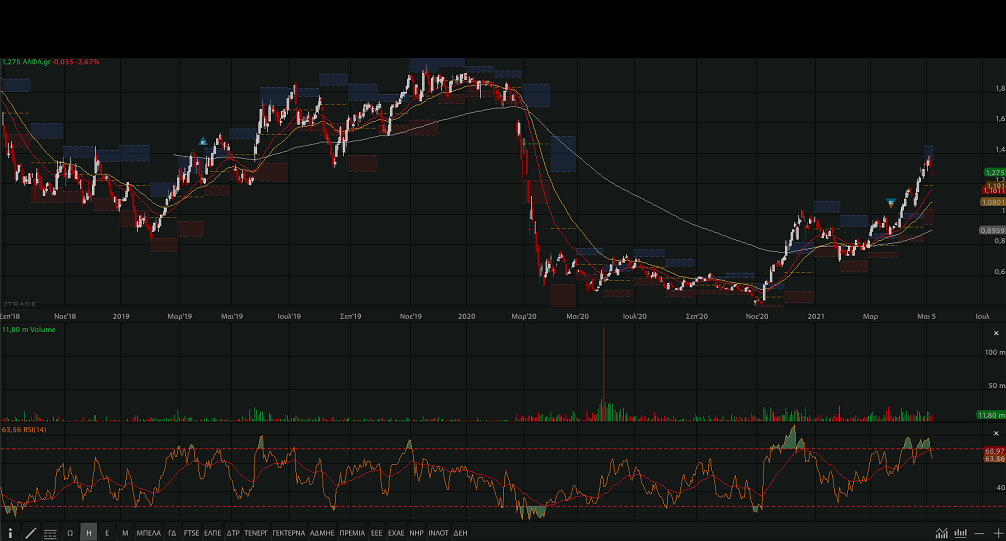Image resolution: width=1006 pixels, height=541 pixels.
Task: Zoom in with the plus icon
Action: pyautogui.click(x=997, y=533)
